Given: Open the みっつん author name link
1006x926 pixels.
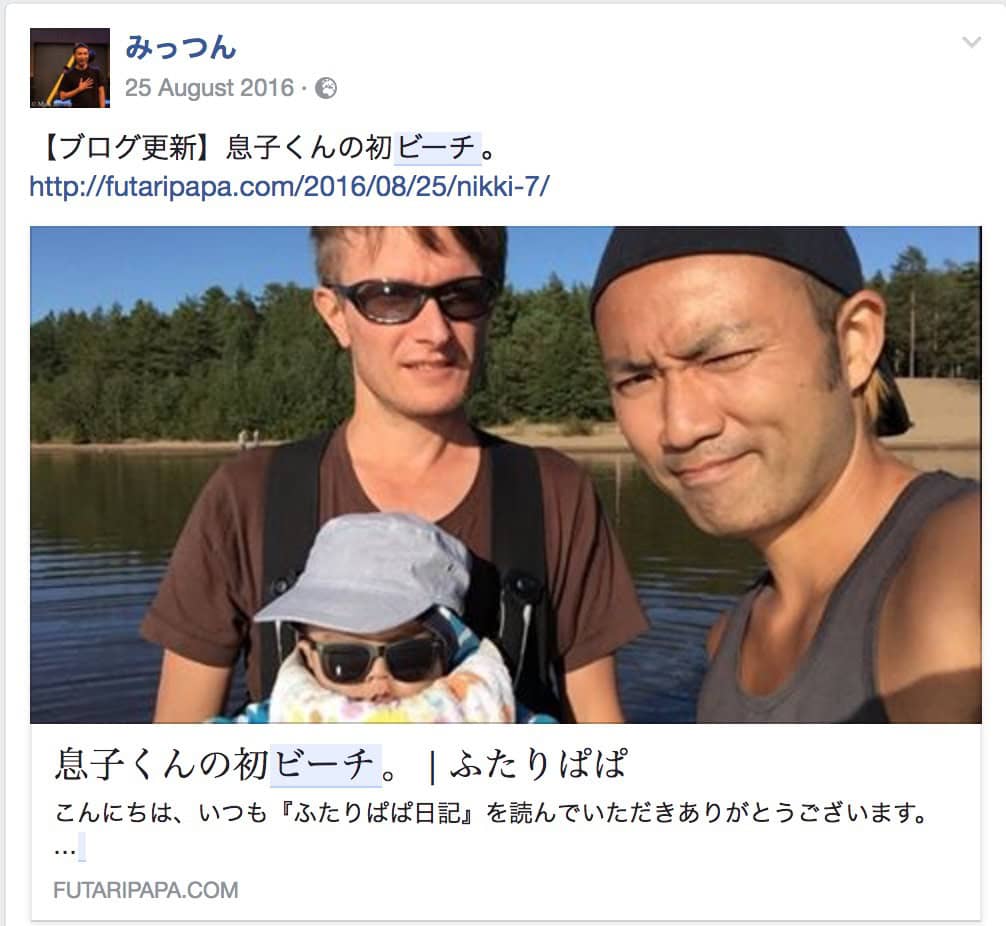Looking at the screenshot, I should coord(180,48).
